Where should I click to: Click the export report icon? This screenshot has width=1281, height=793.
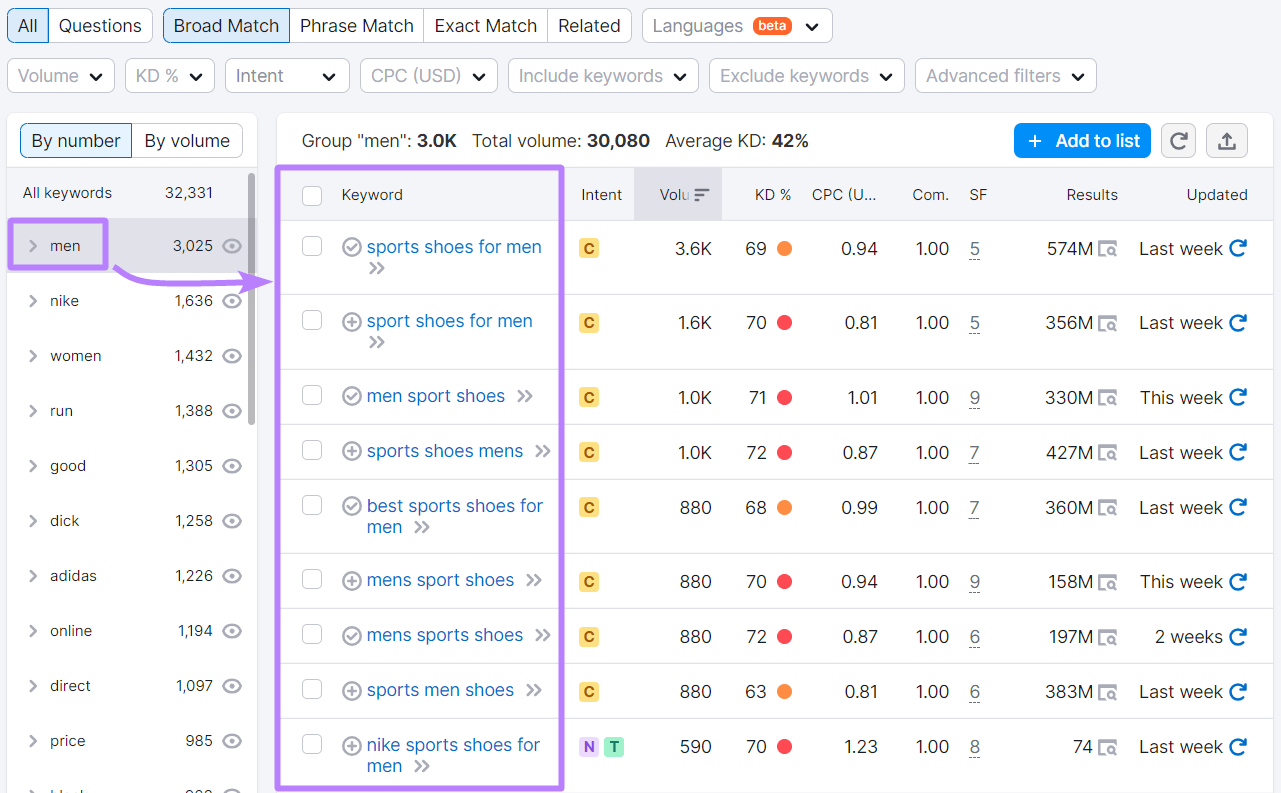click(x=1226, y=140)
